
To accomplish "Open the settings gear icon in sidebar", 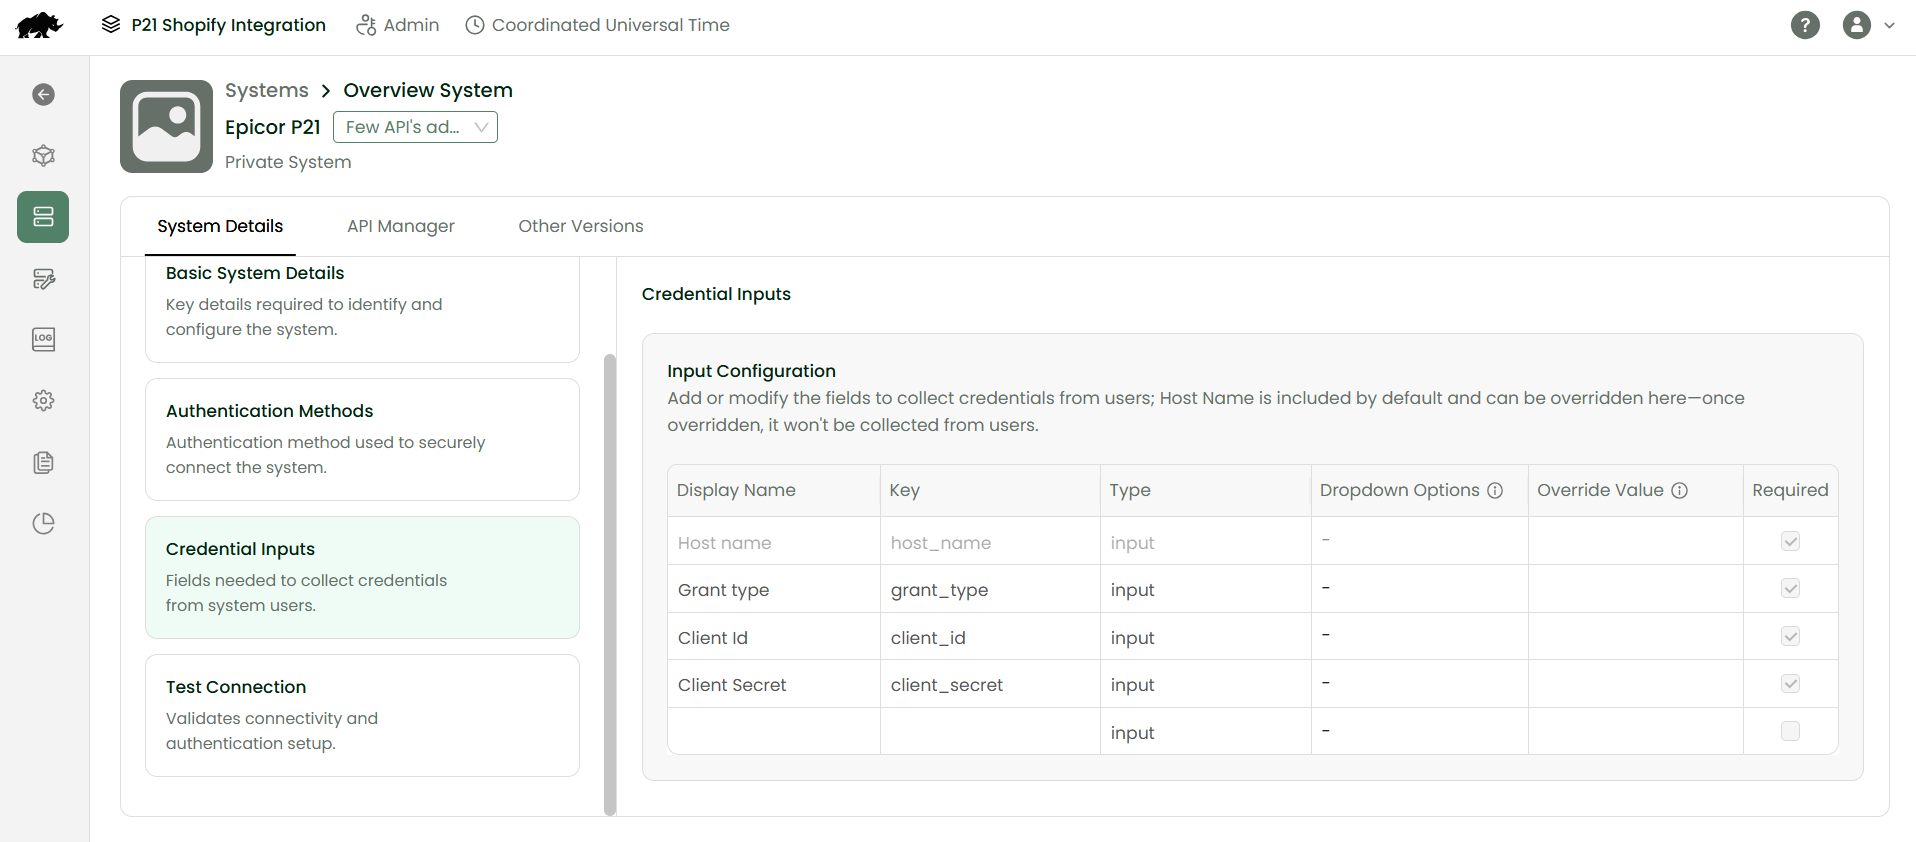I will tap(43, 401).
